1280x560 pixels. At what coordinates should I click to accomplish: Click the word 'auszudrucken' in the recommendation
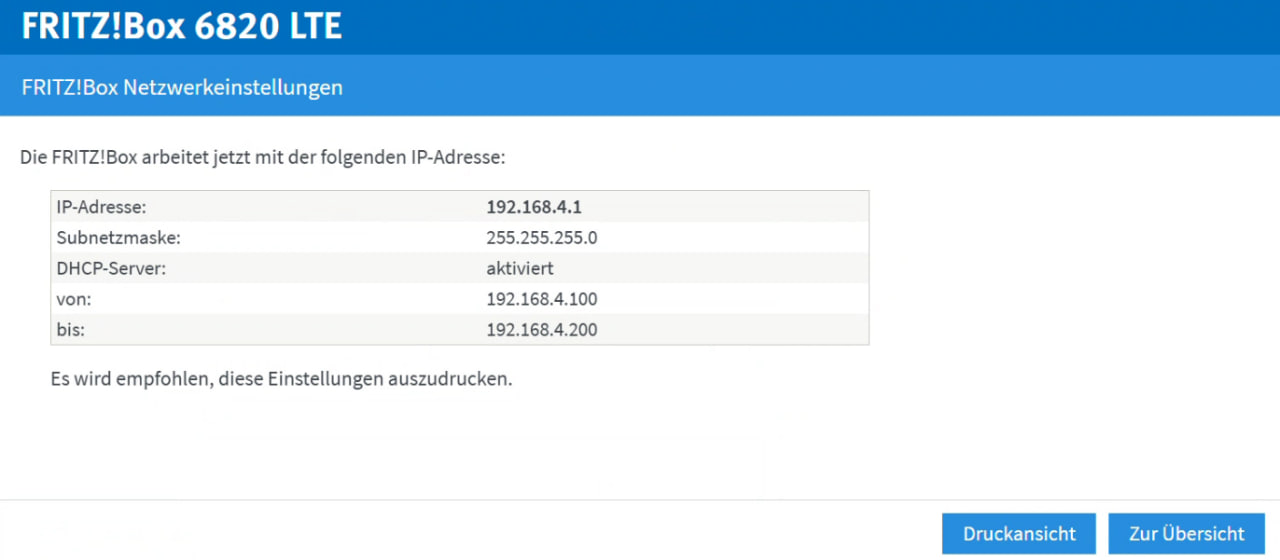click(x=448, y=380)
